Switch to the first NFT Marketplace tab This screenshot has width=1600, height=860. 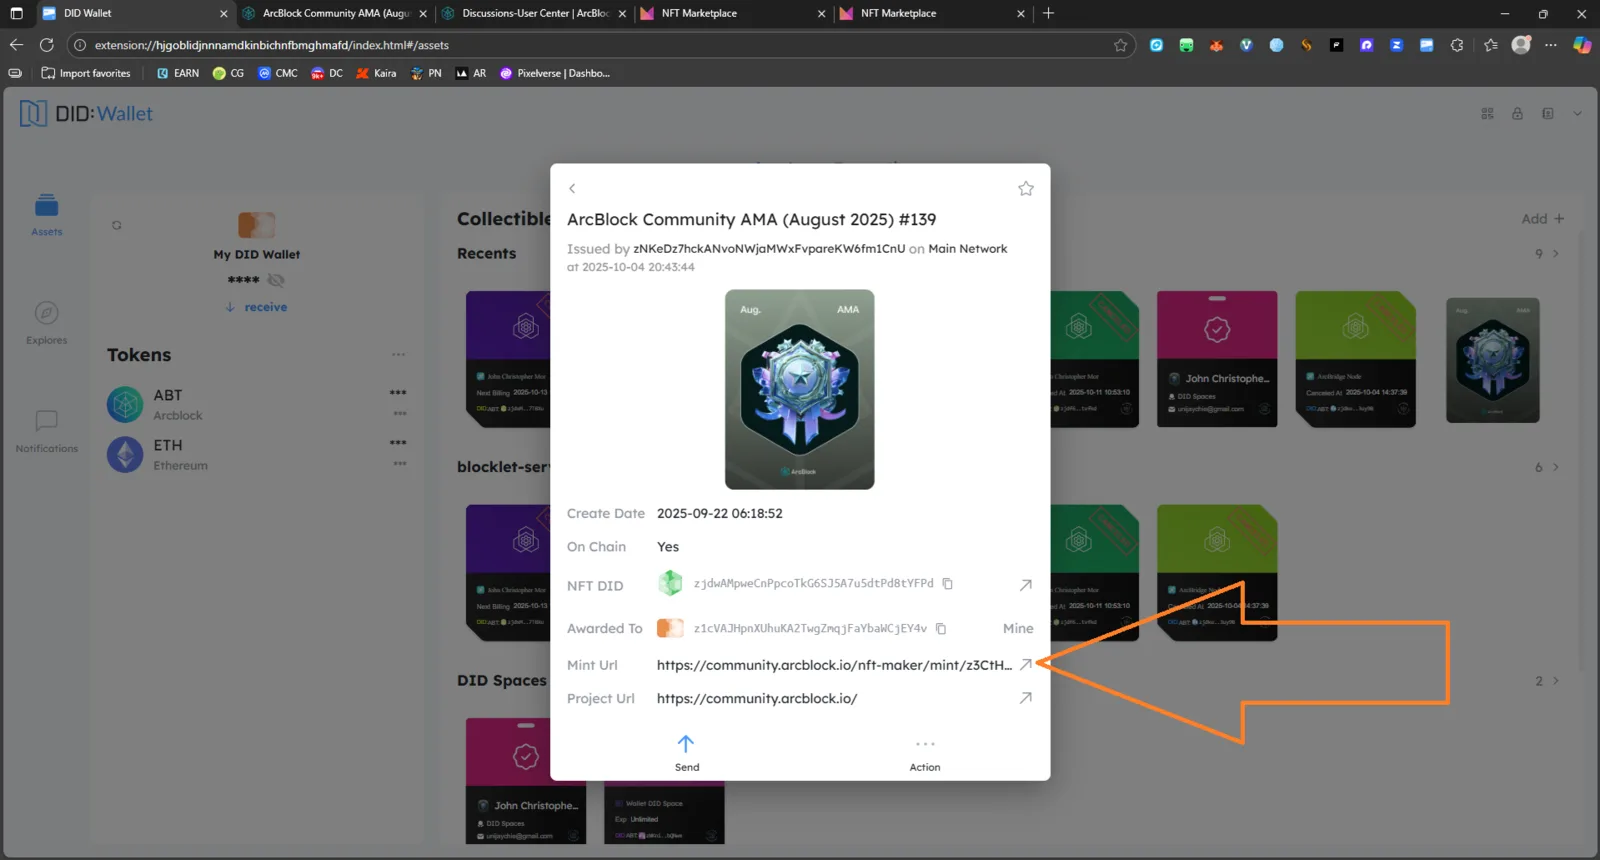click(x=733, y=14)
